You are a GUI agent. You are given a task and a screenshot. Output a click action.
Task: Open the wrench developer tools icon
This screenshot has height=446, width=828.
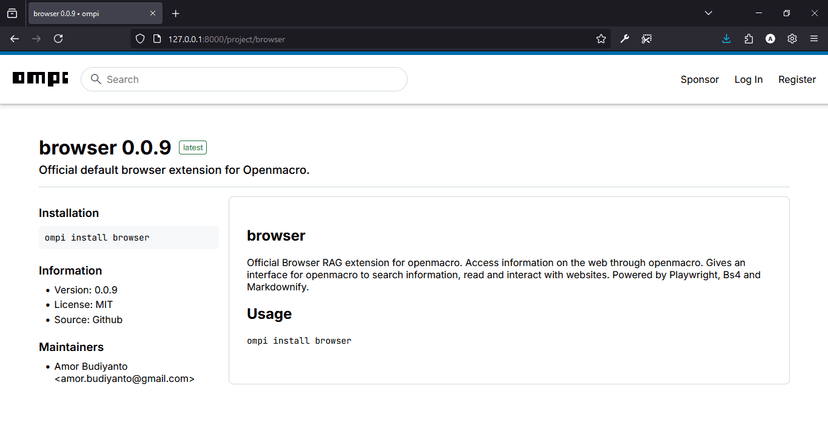coord(625,39)
